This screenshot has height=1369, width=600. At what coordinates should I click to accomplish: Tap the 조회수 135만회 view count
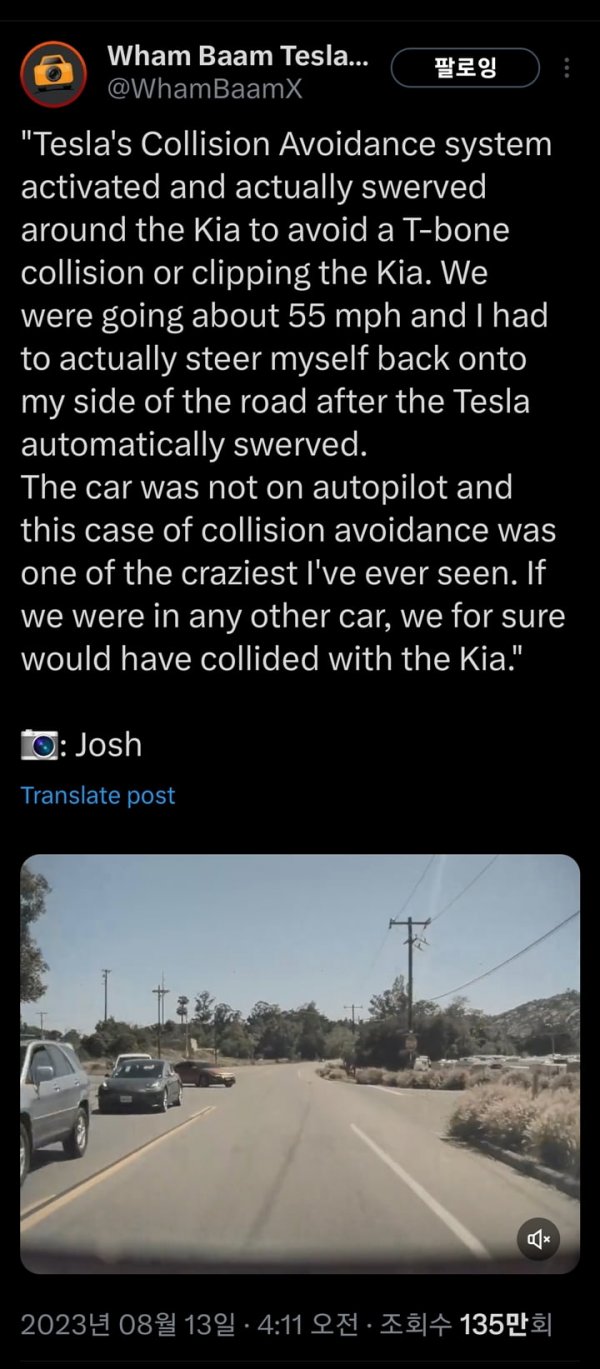tap(466, 1326)
